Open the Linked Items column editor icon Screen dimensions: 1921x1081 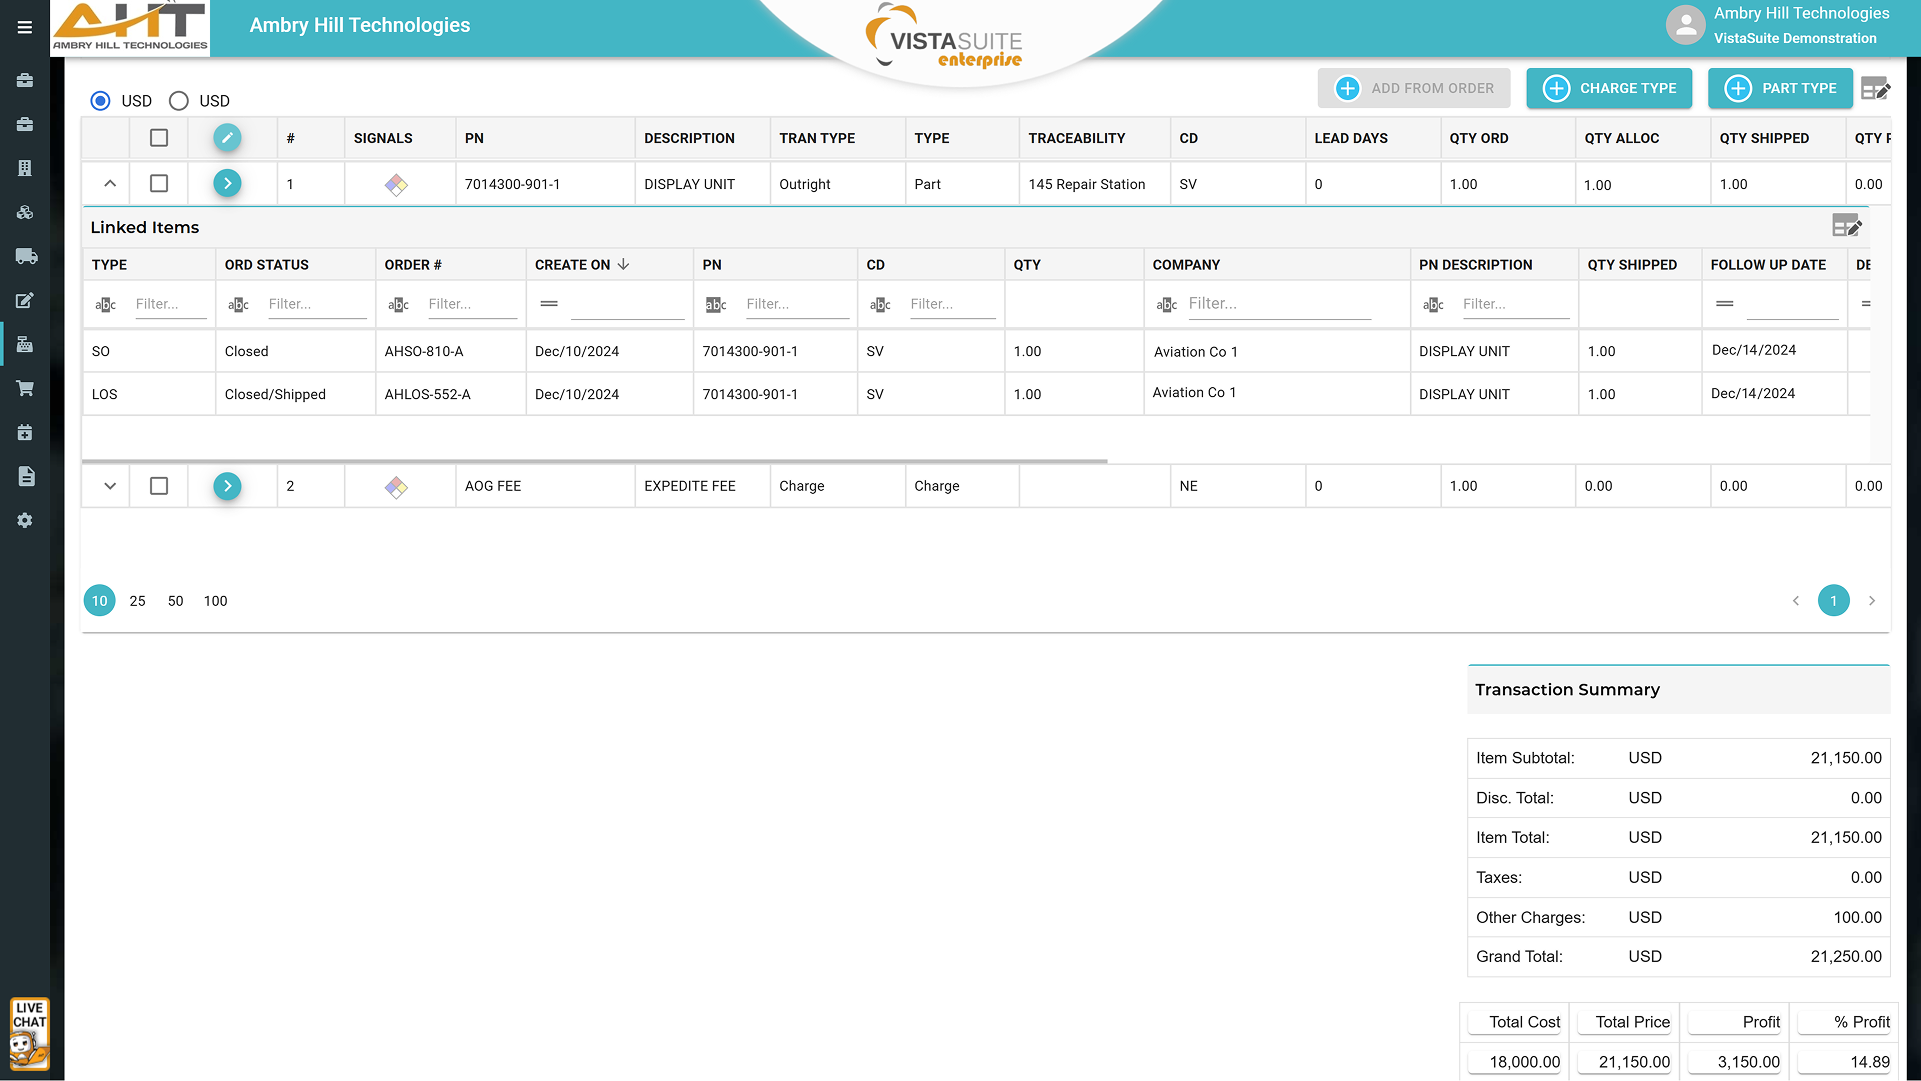(x=1846, y=226)
